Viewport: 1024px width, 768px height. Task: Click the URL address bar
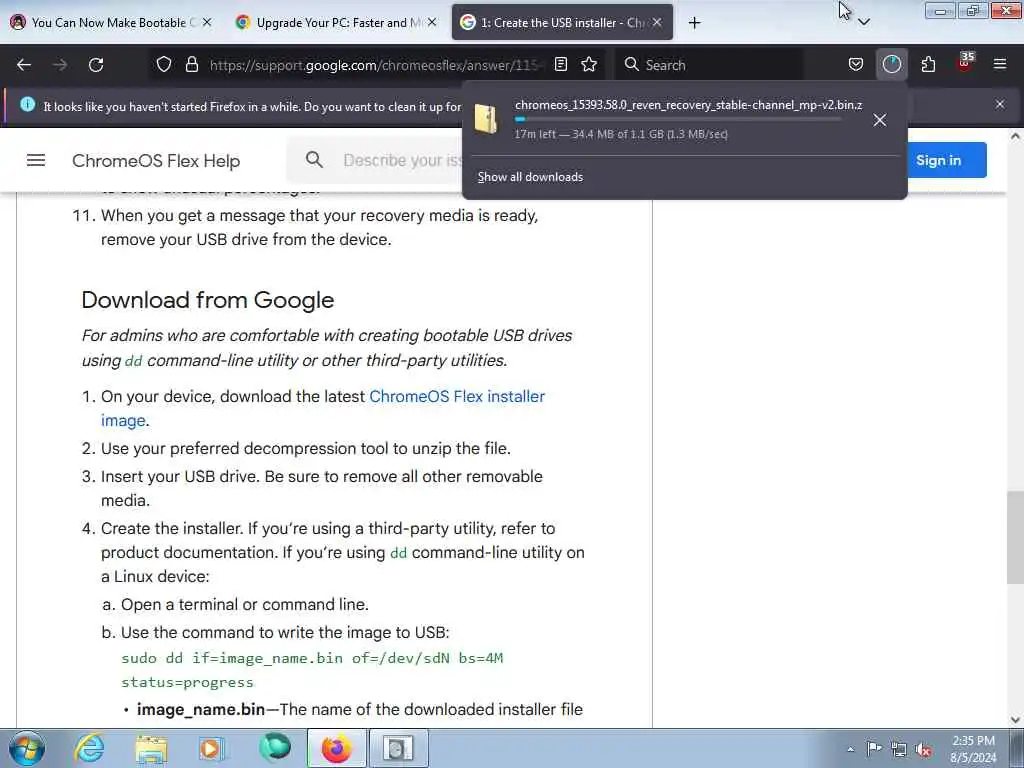click(376, 65)
